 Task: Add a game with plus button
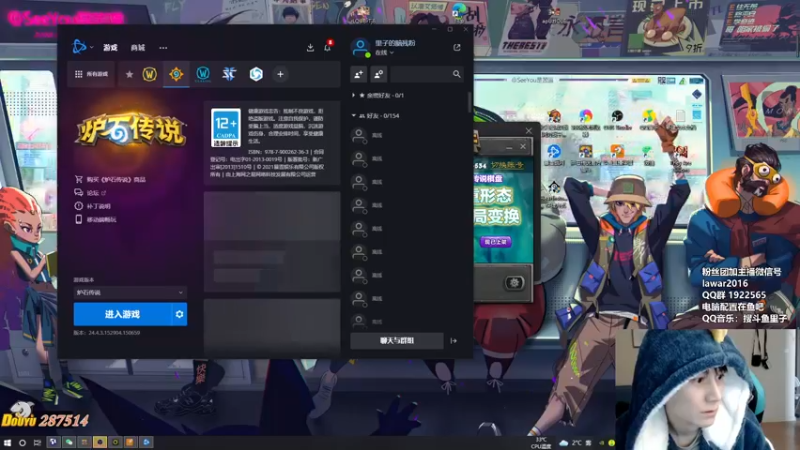click(x=280, y=74)
